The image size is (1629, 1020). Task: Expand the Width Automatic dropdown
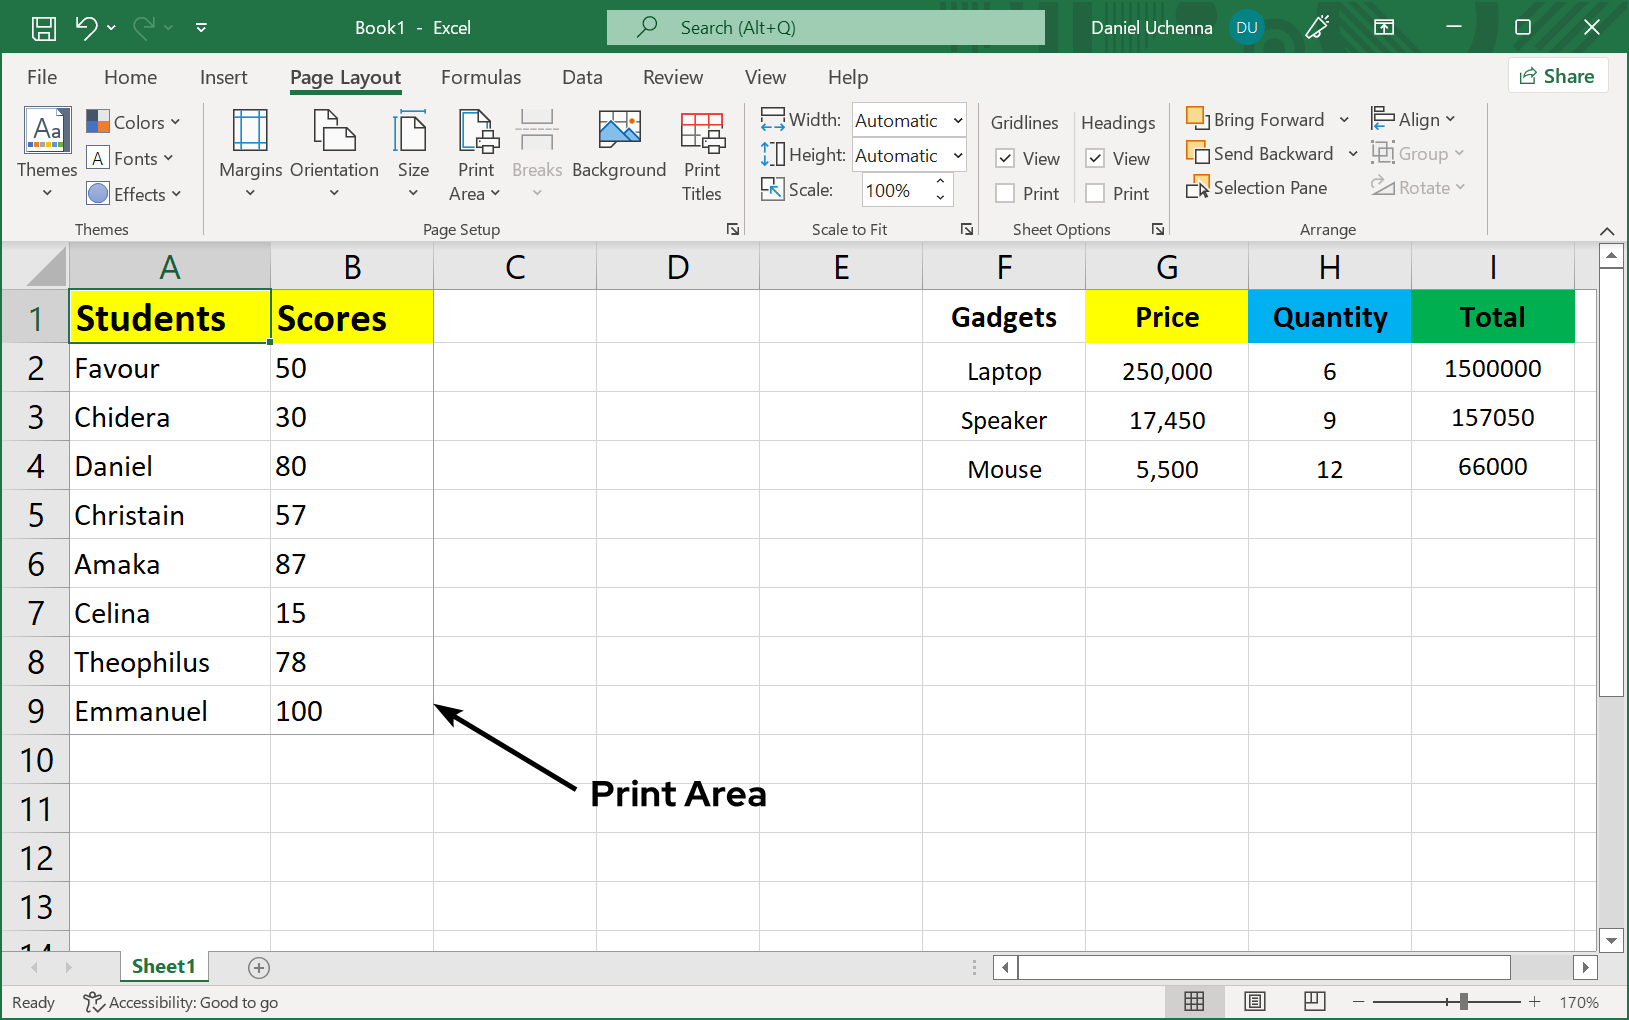(957, 121)
